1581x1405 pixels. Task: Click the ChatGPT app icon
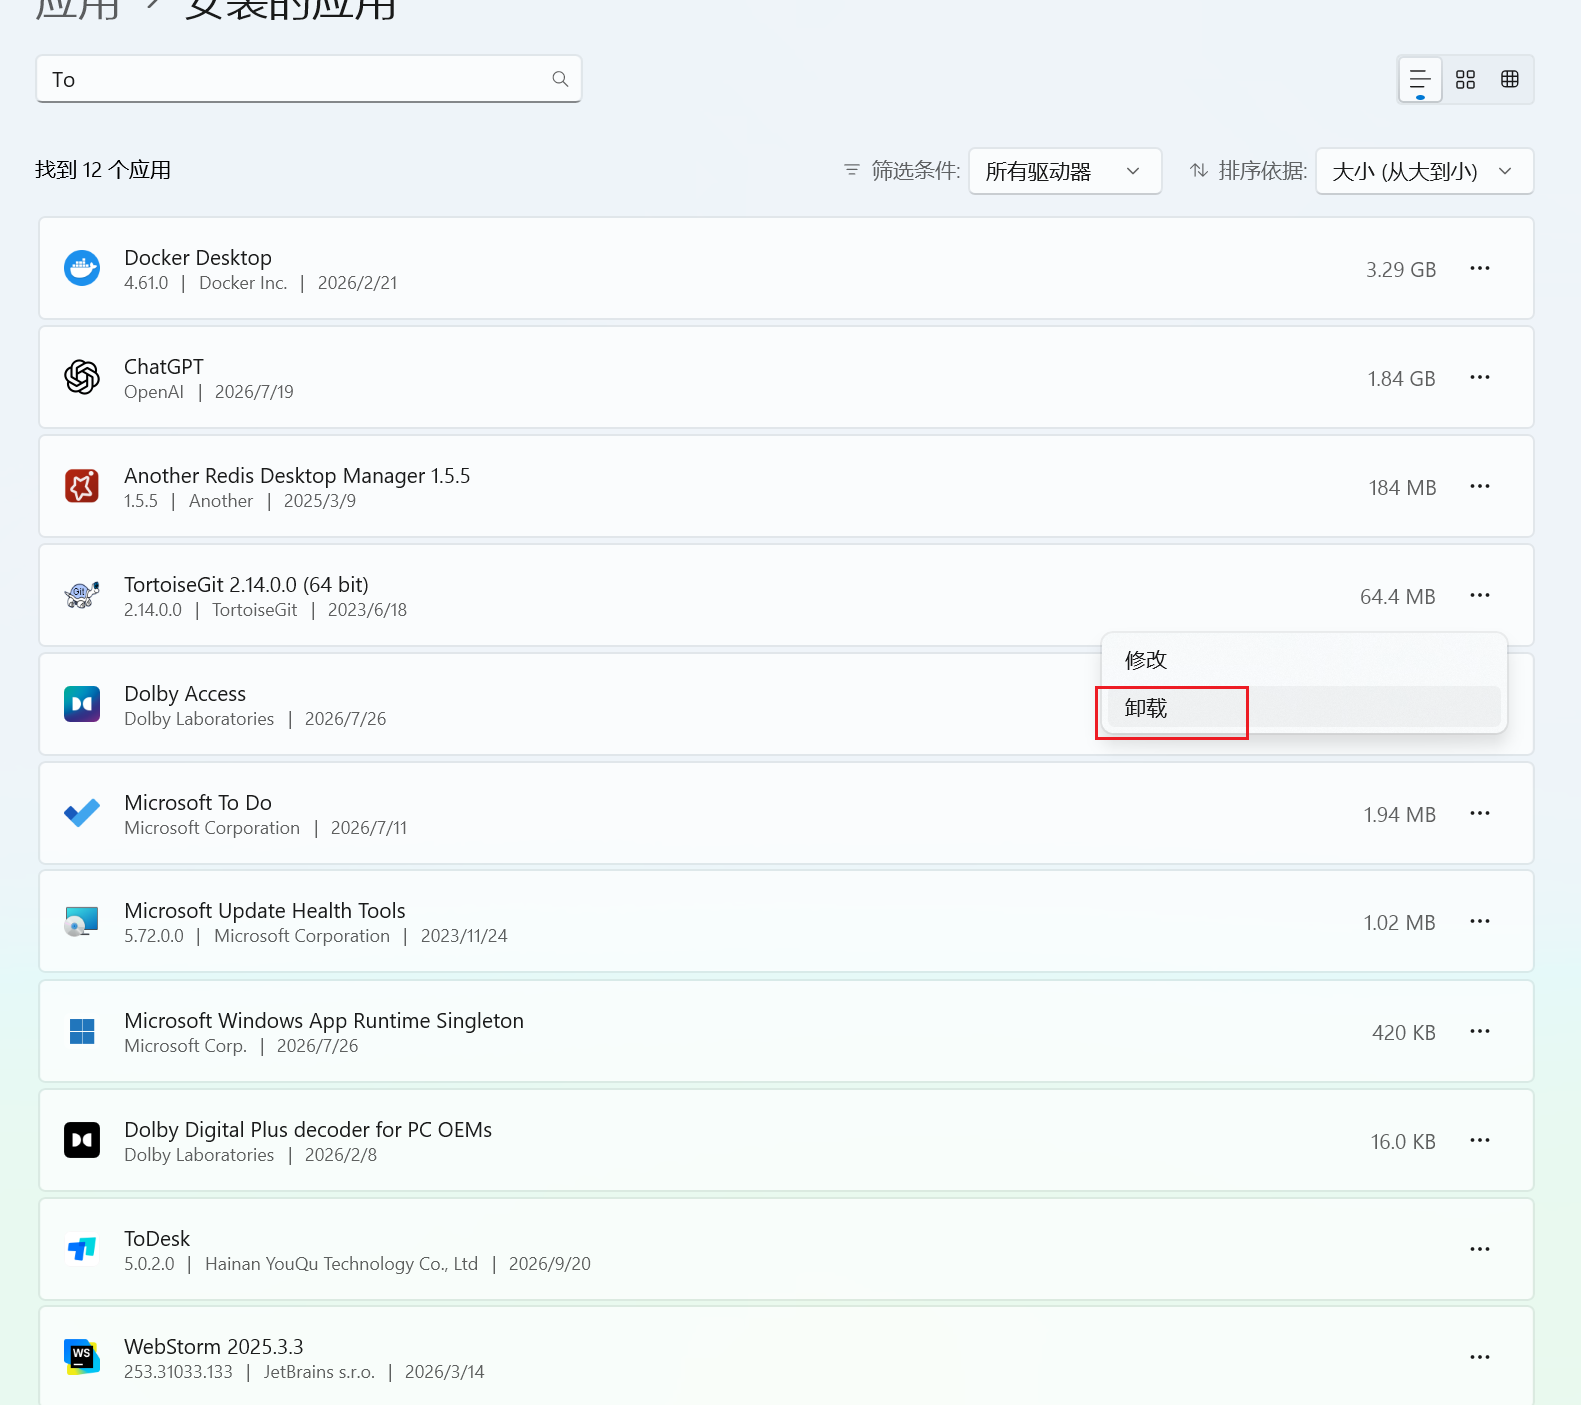click(x=82, y=377)
